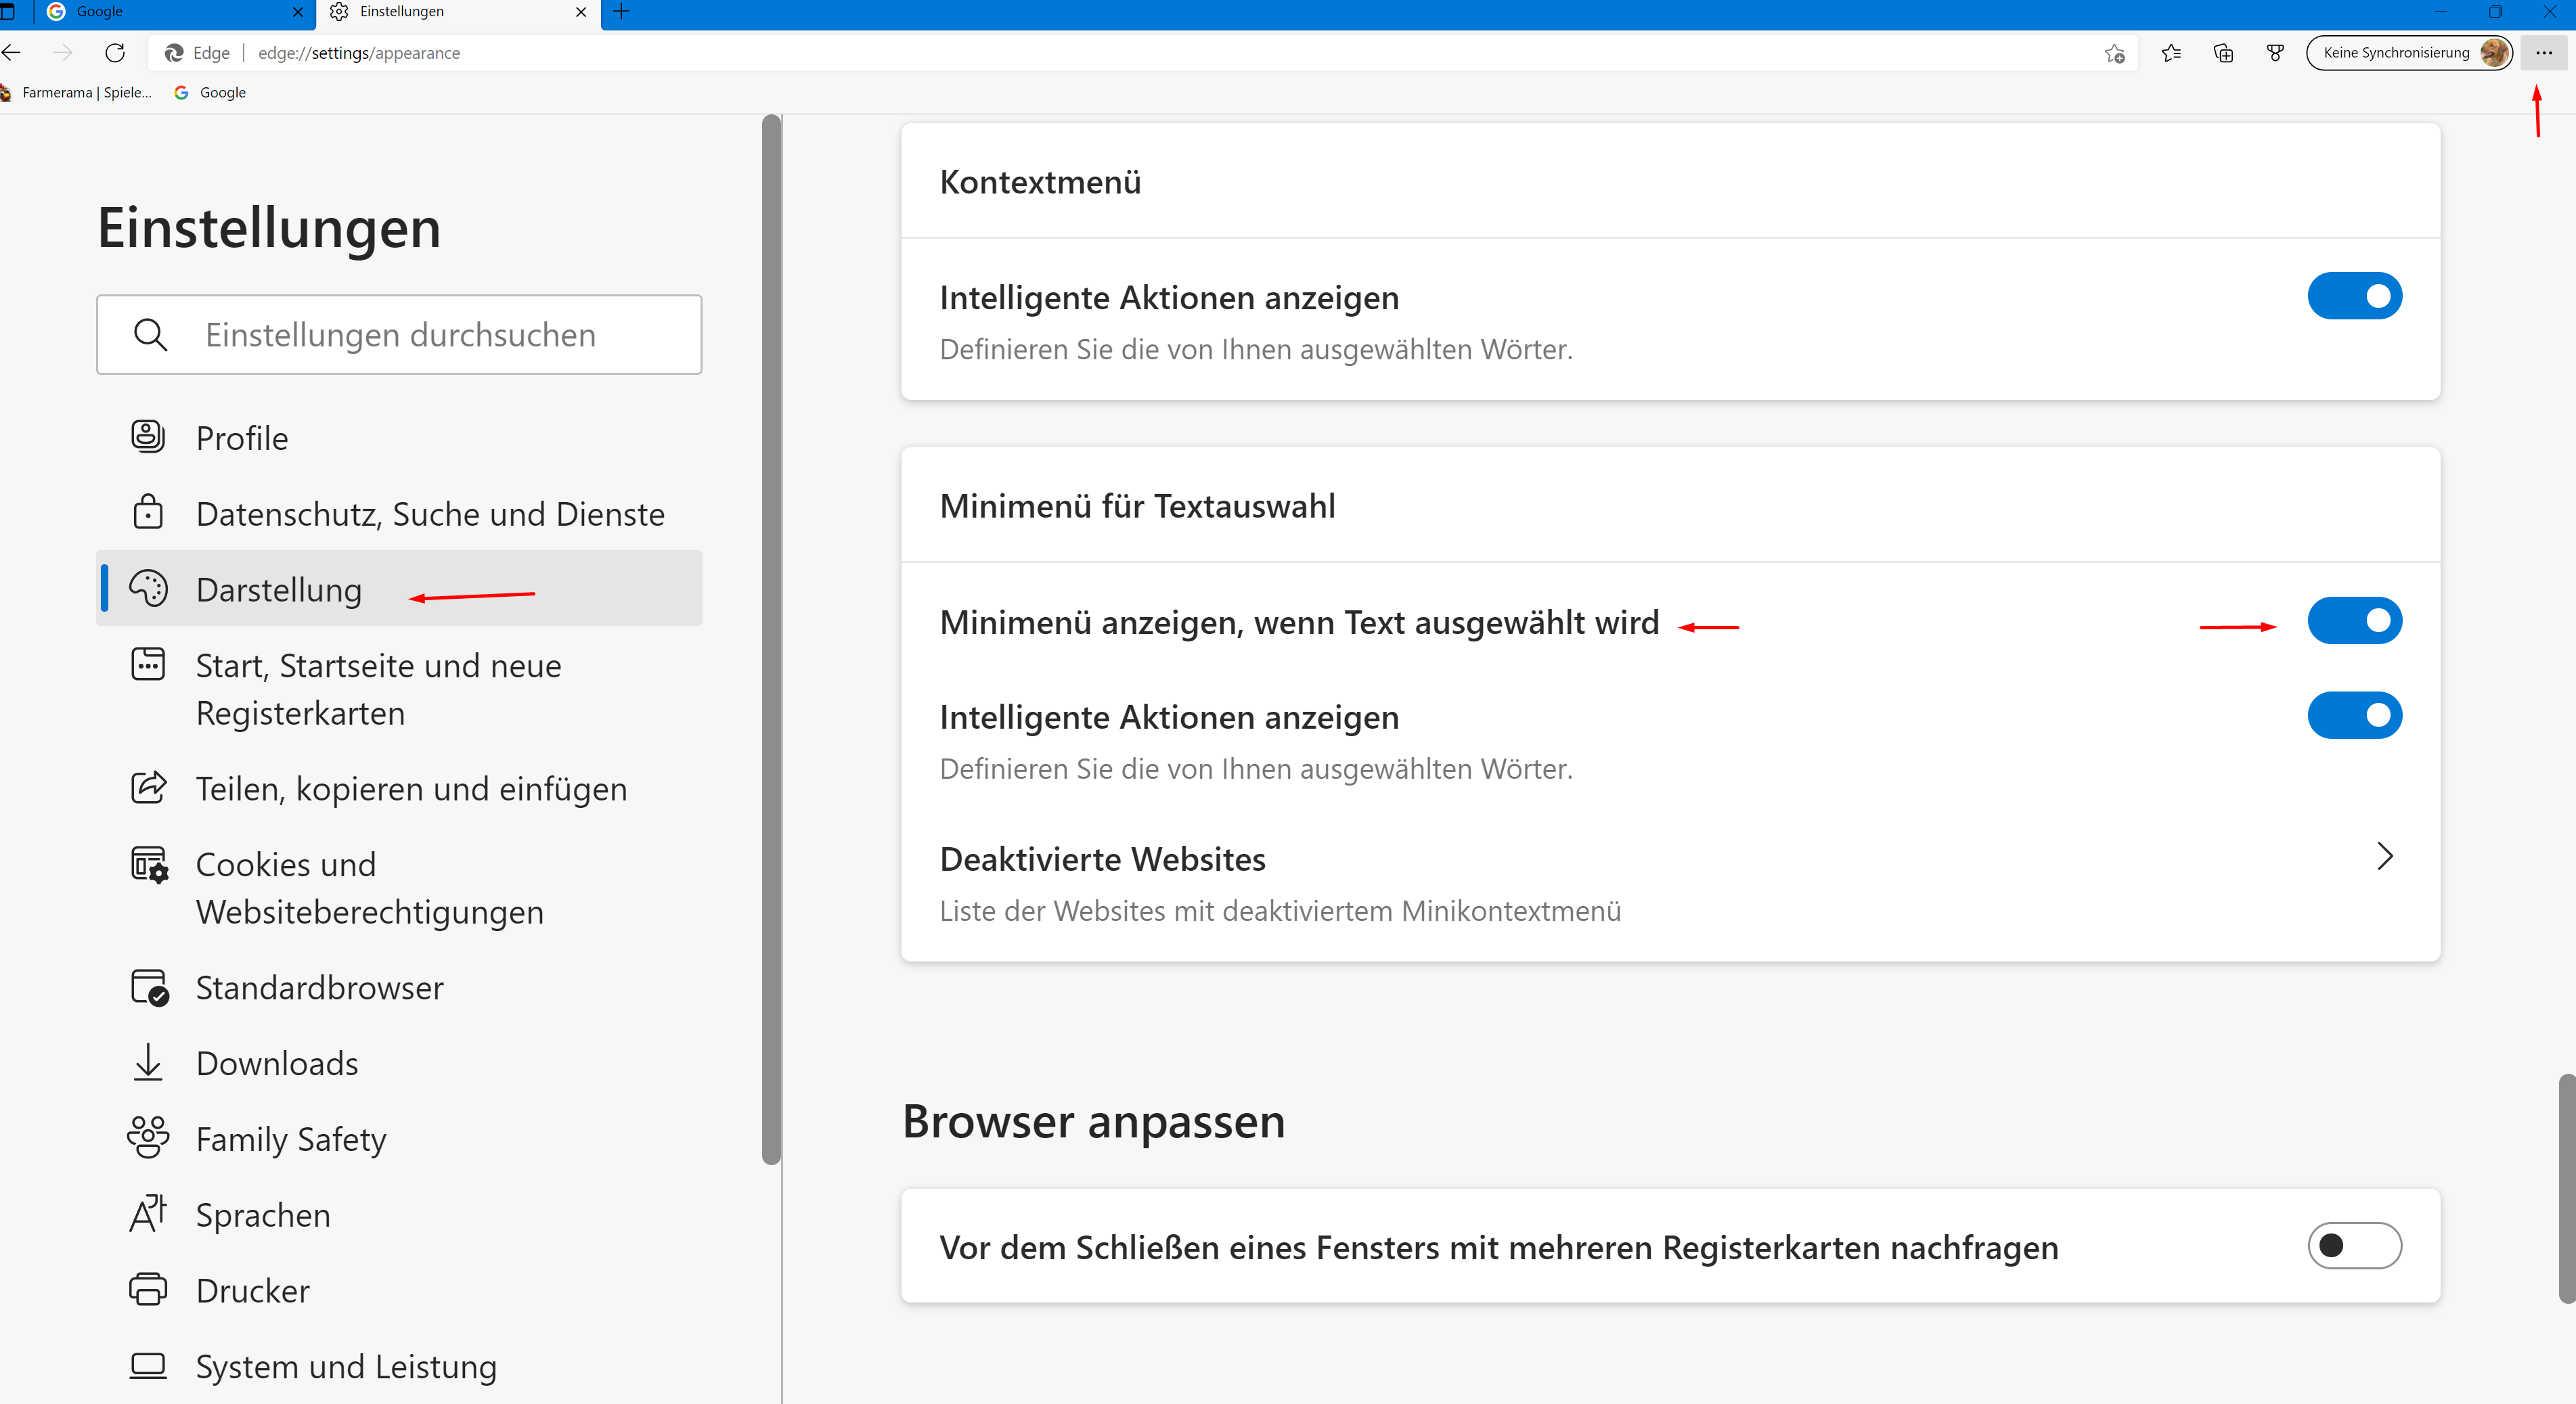Screen dimensions: 2576x1404
Task: Open the Favorites star icon
Action: coord(2171,53)
